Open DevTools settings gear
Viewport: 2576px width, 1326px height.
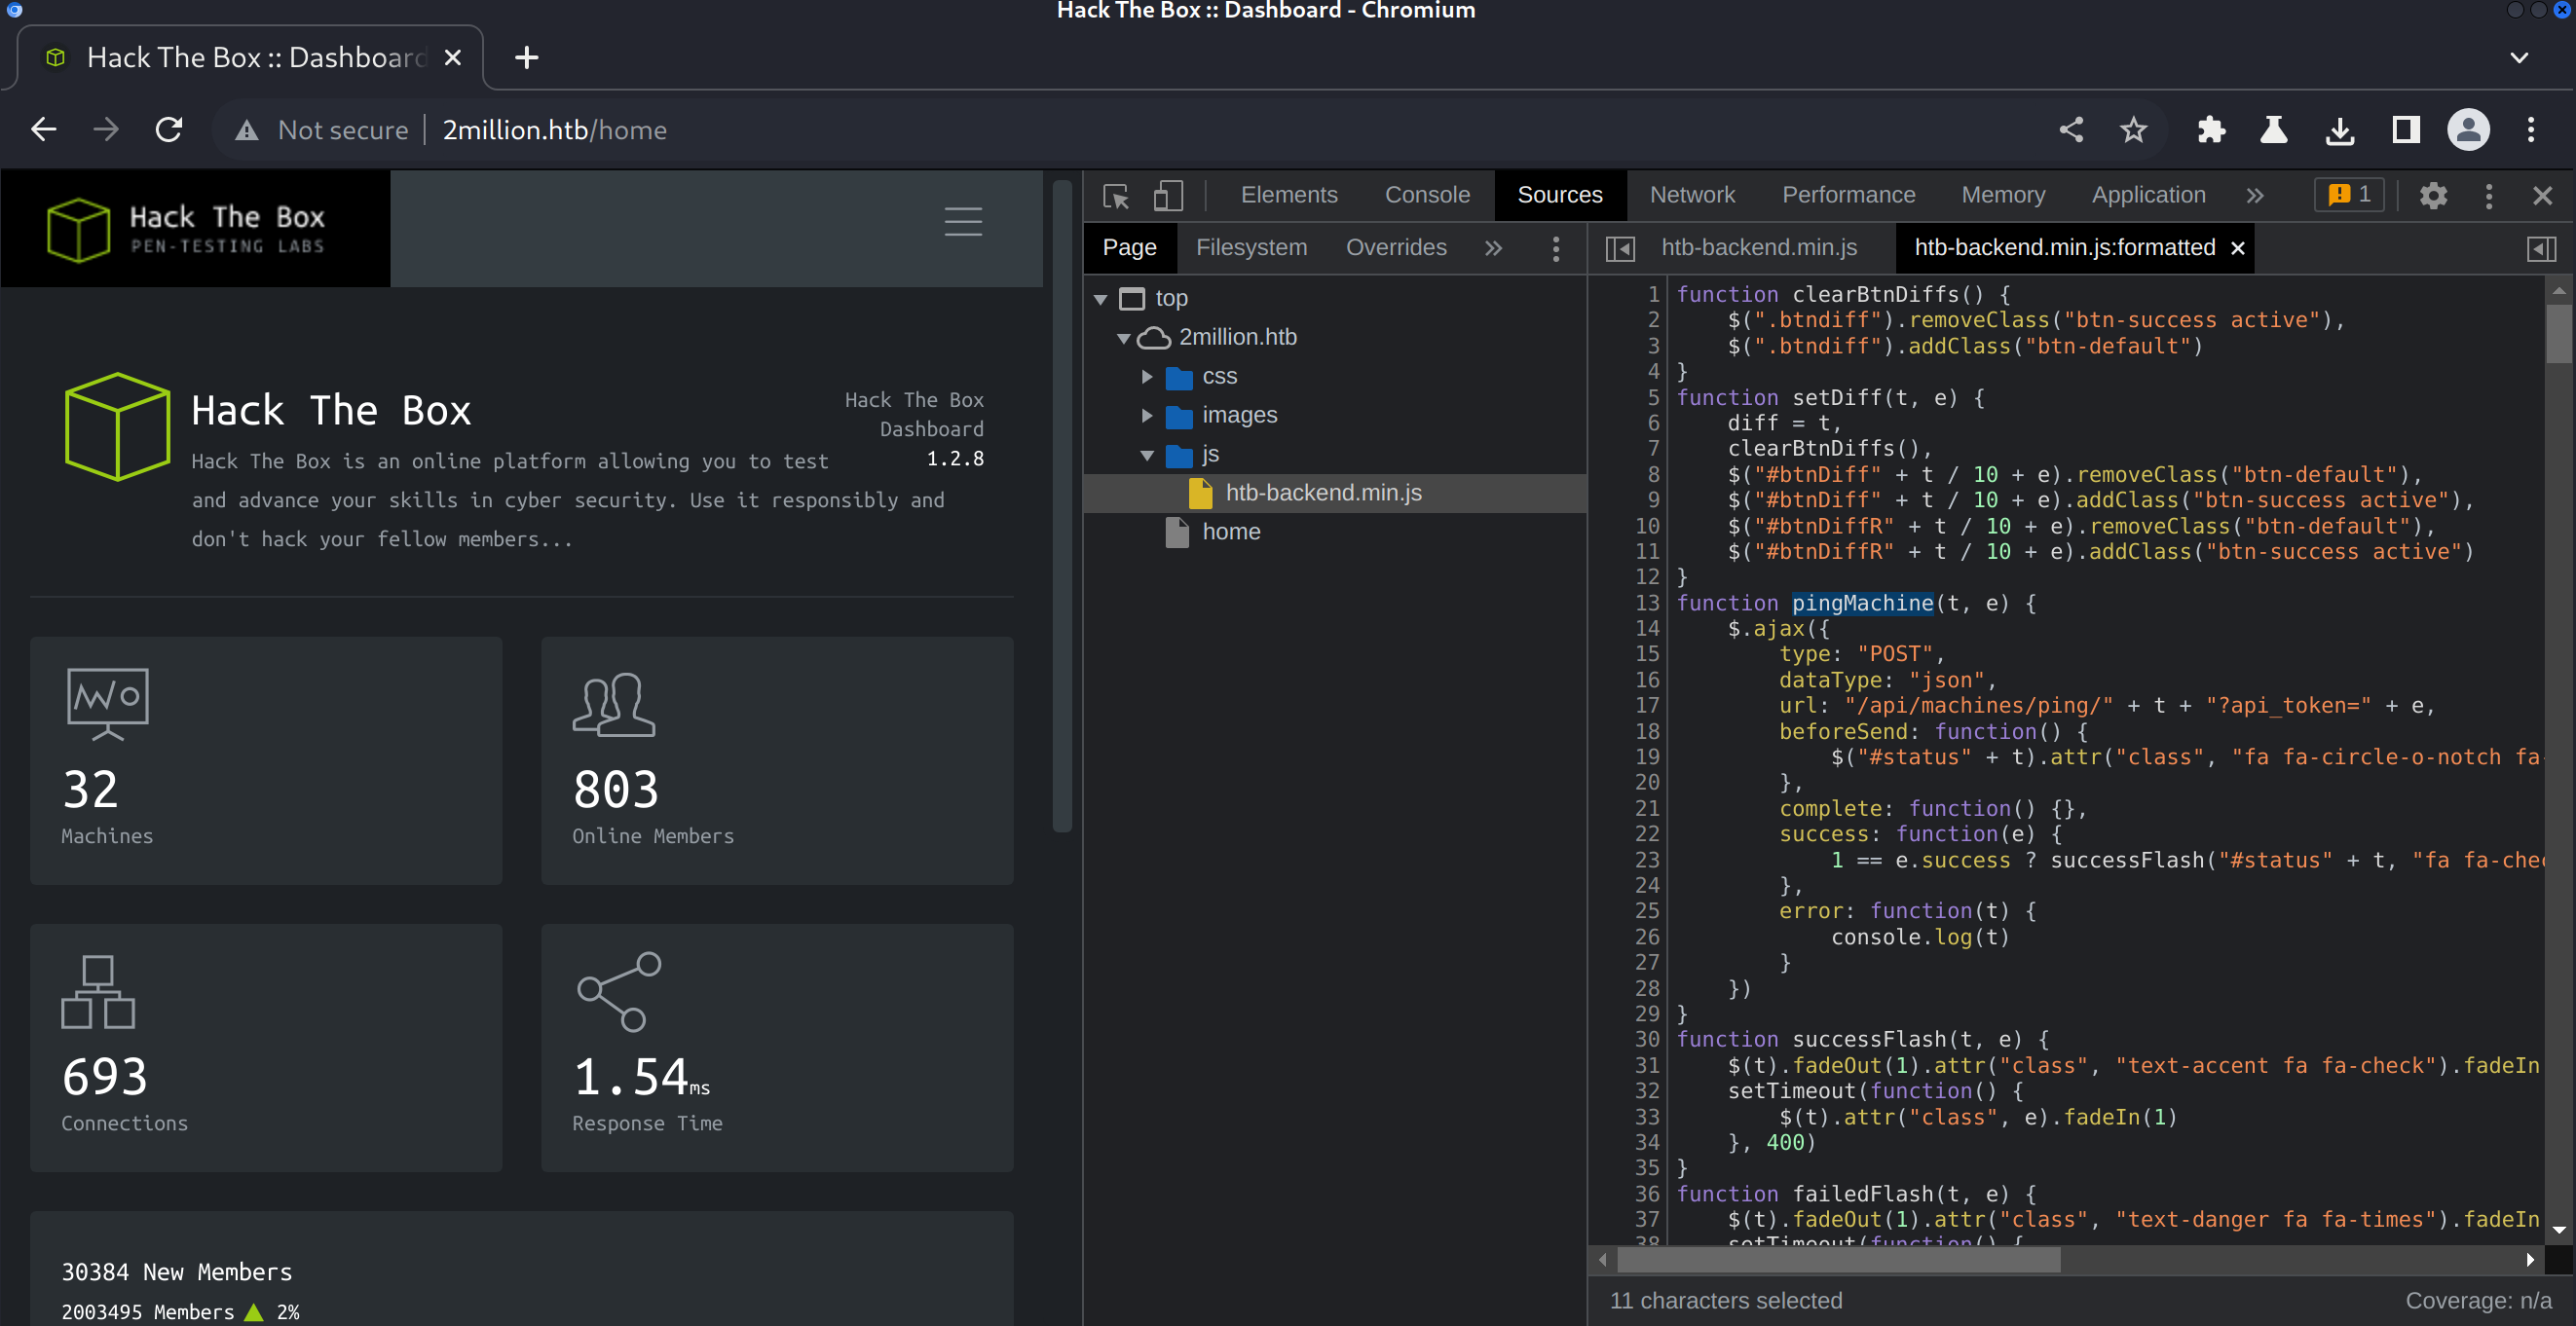(2433, 195)
